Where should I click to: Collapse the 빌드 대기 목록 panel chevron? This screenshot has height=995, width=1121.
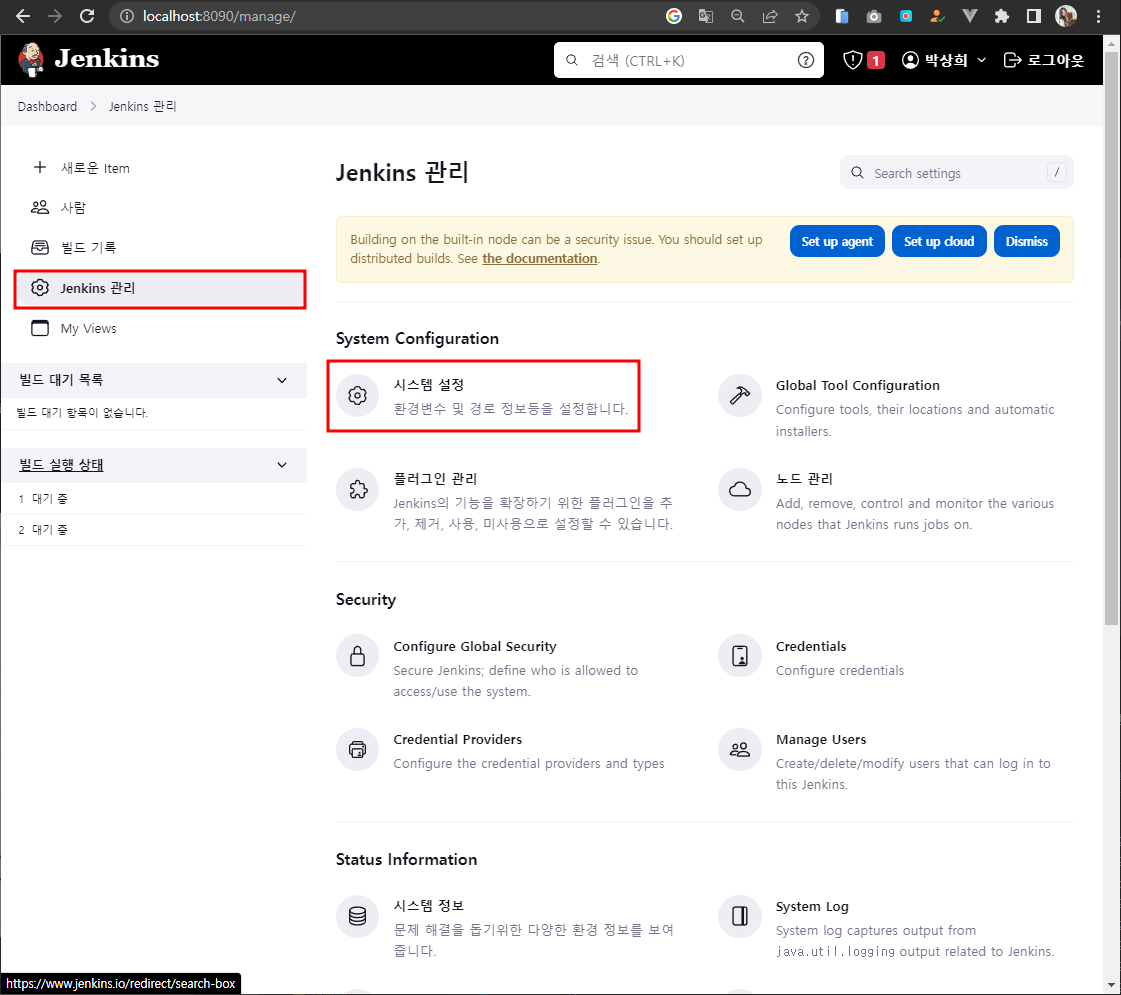click(282, 380)
